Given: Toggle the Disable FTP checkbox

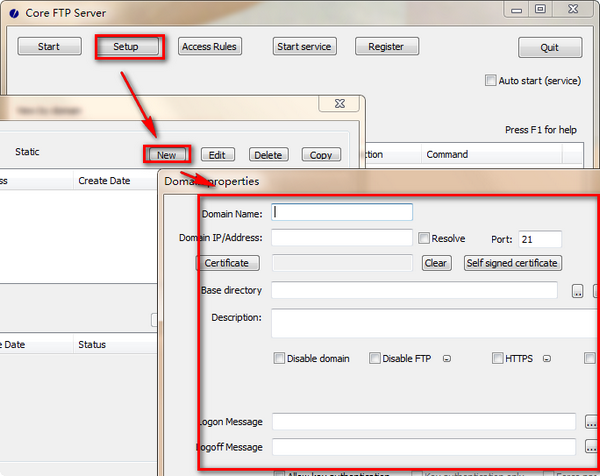Looking at the screenshot, I should click(375, 358).
